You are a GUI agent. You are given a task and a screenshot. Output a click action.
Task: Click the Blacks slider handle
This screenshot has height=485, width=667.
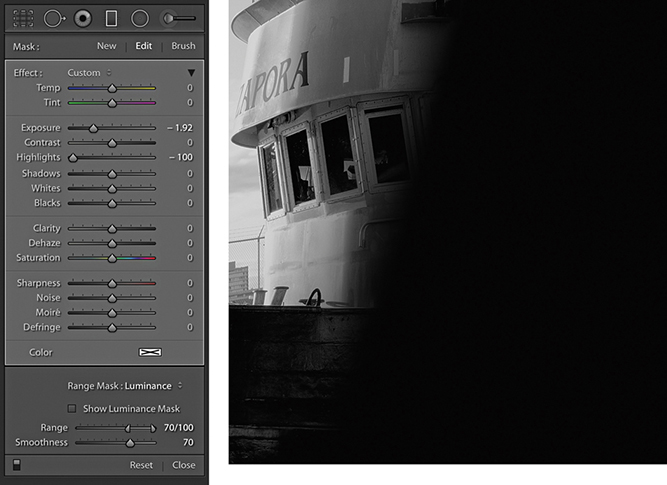(112, 203)
